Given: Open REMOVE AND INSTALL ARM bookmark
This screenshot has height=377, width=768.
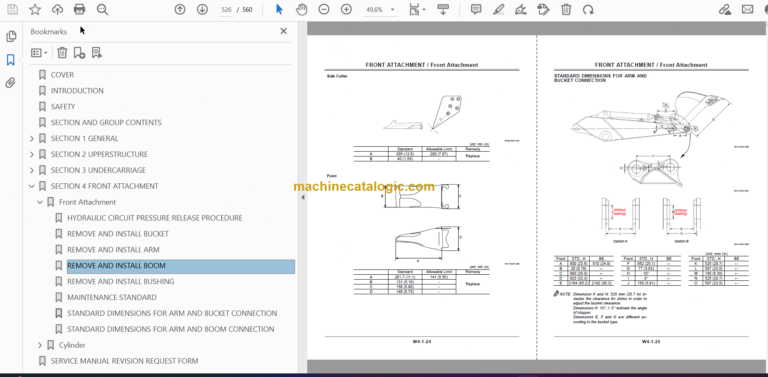Looking at the screenshot, I should (x=113, y=250).
